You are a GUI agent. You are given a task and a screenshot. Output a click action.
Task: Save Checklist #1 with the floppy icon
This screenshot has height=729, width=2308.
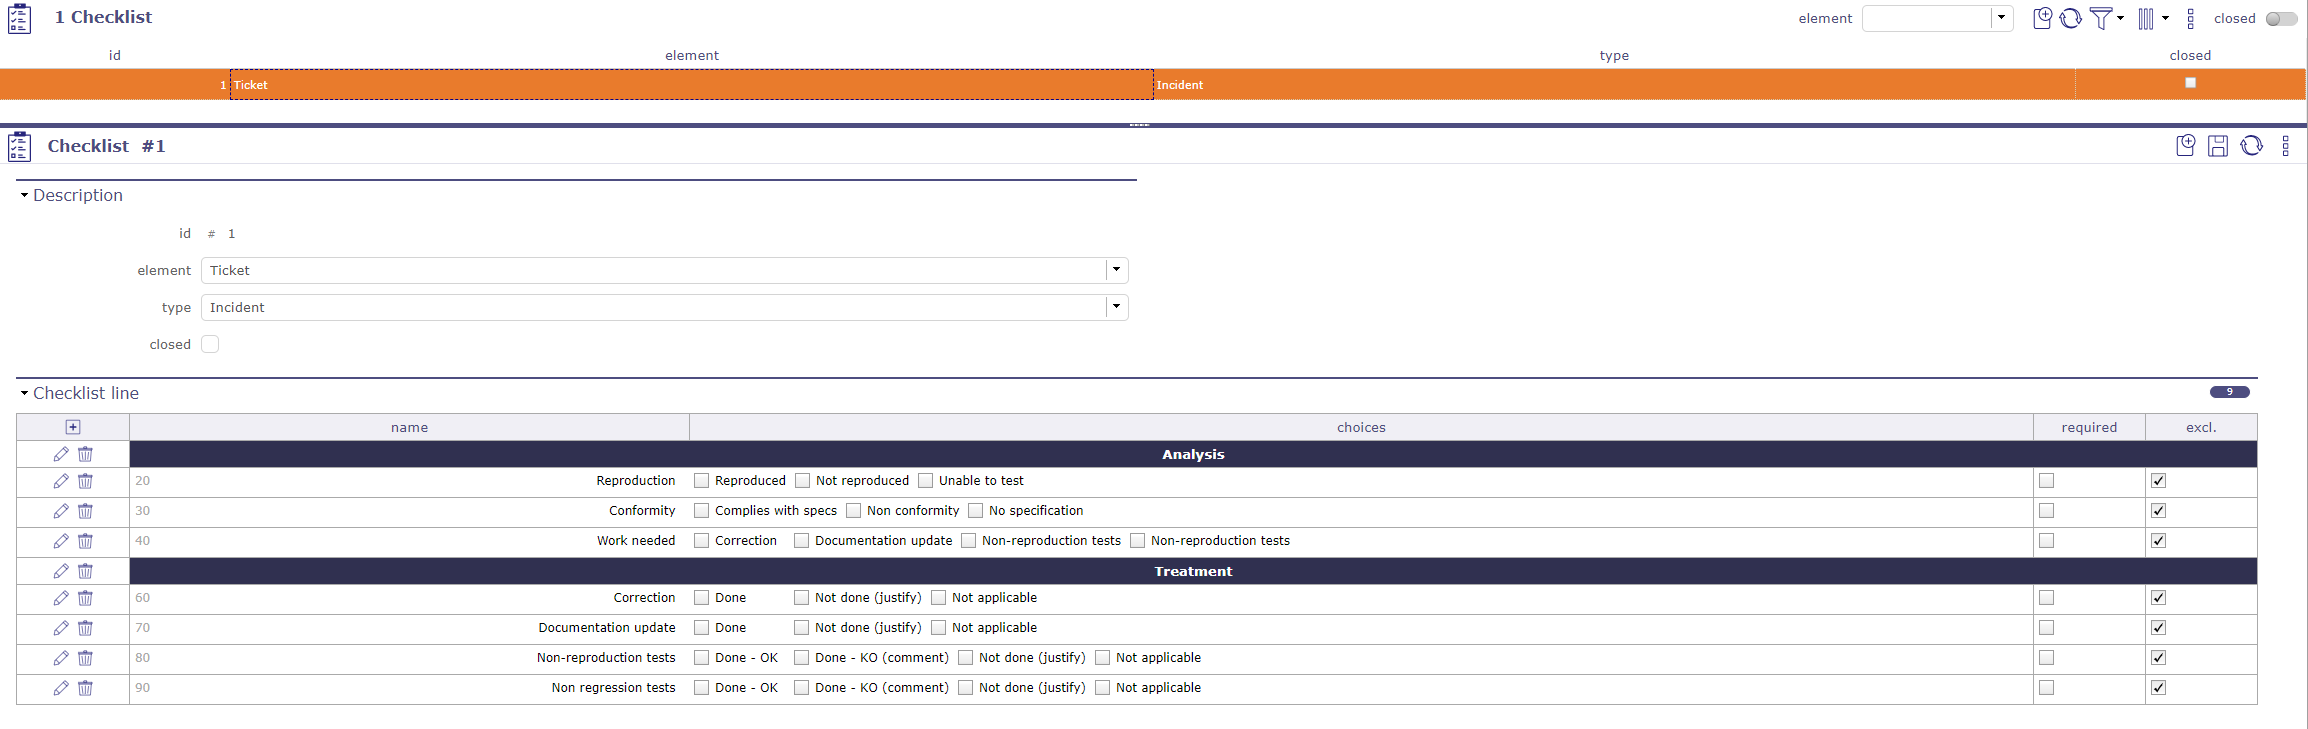(x=2218, y=146)
